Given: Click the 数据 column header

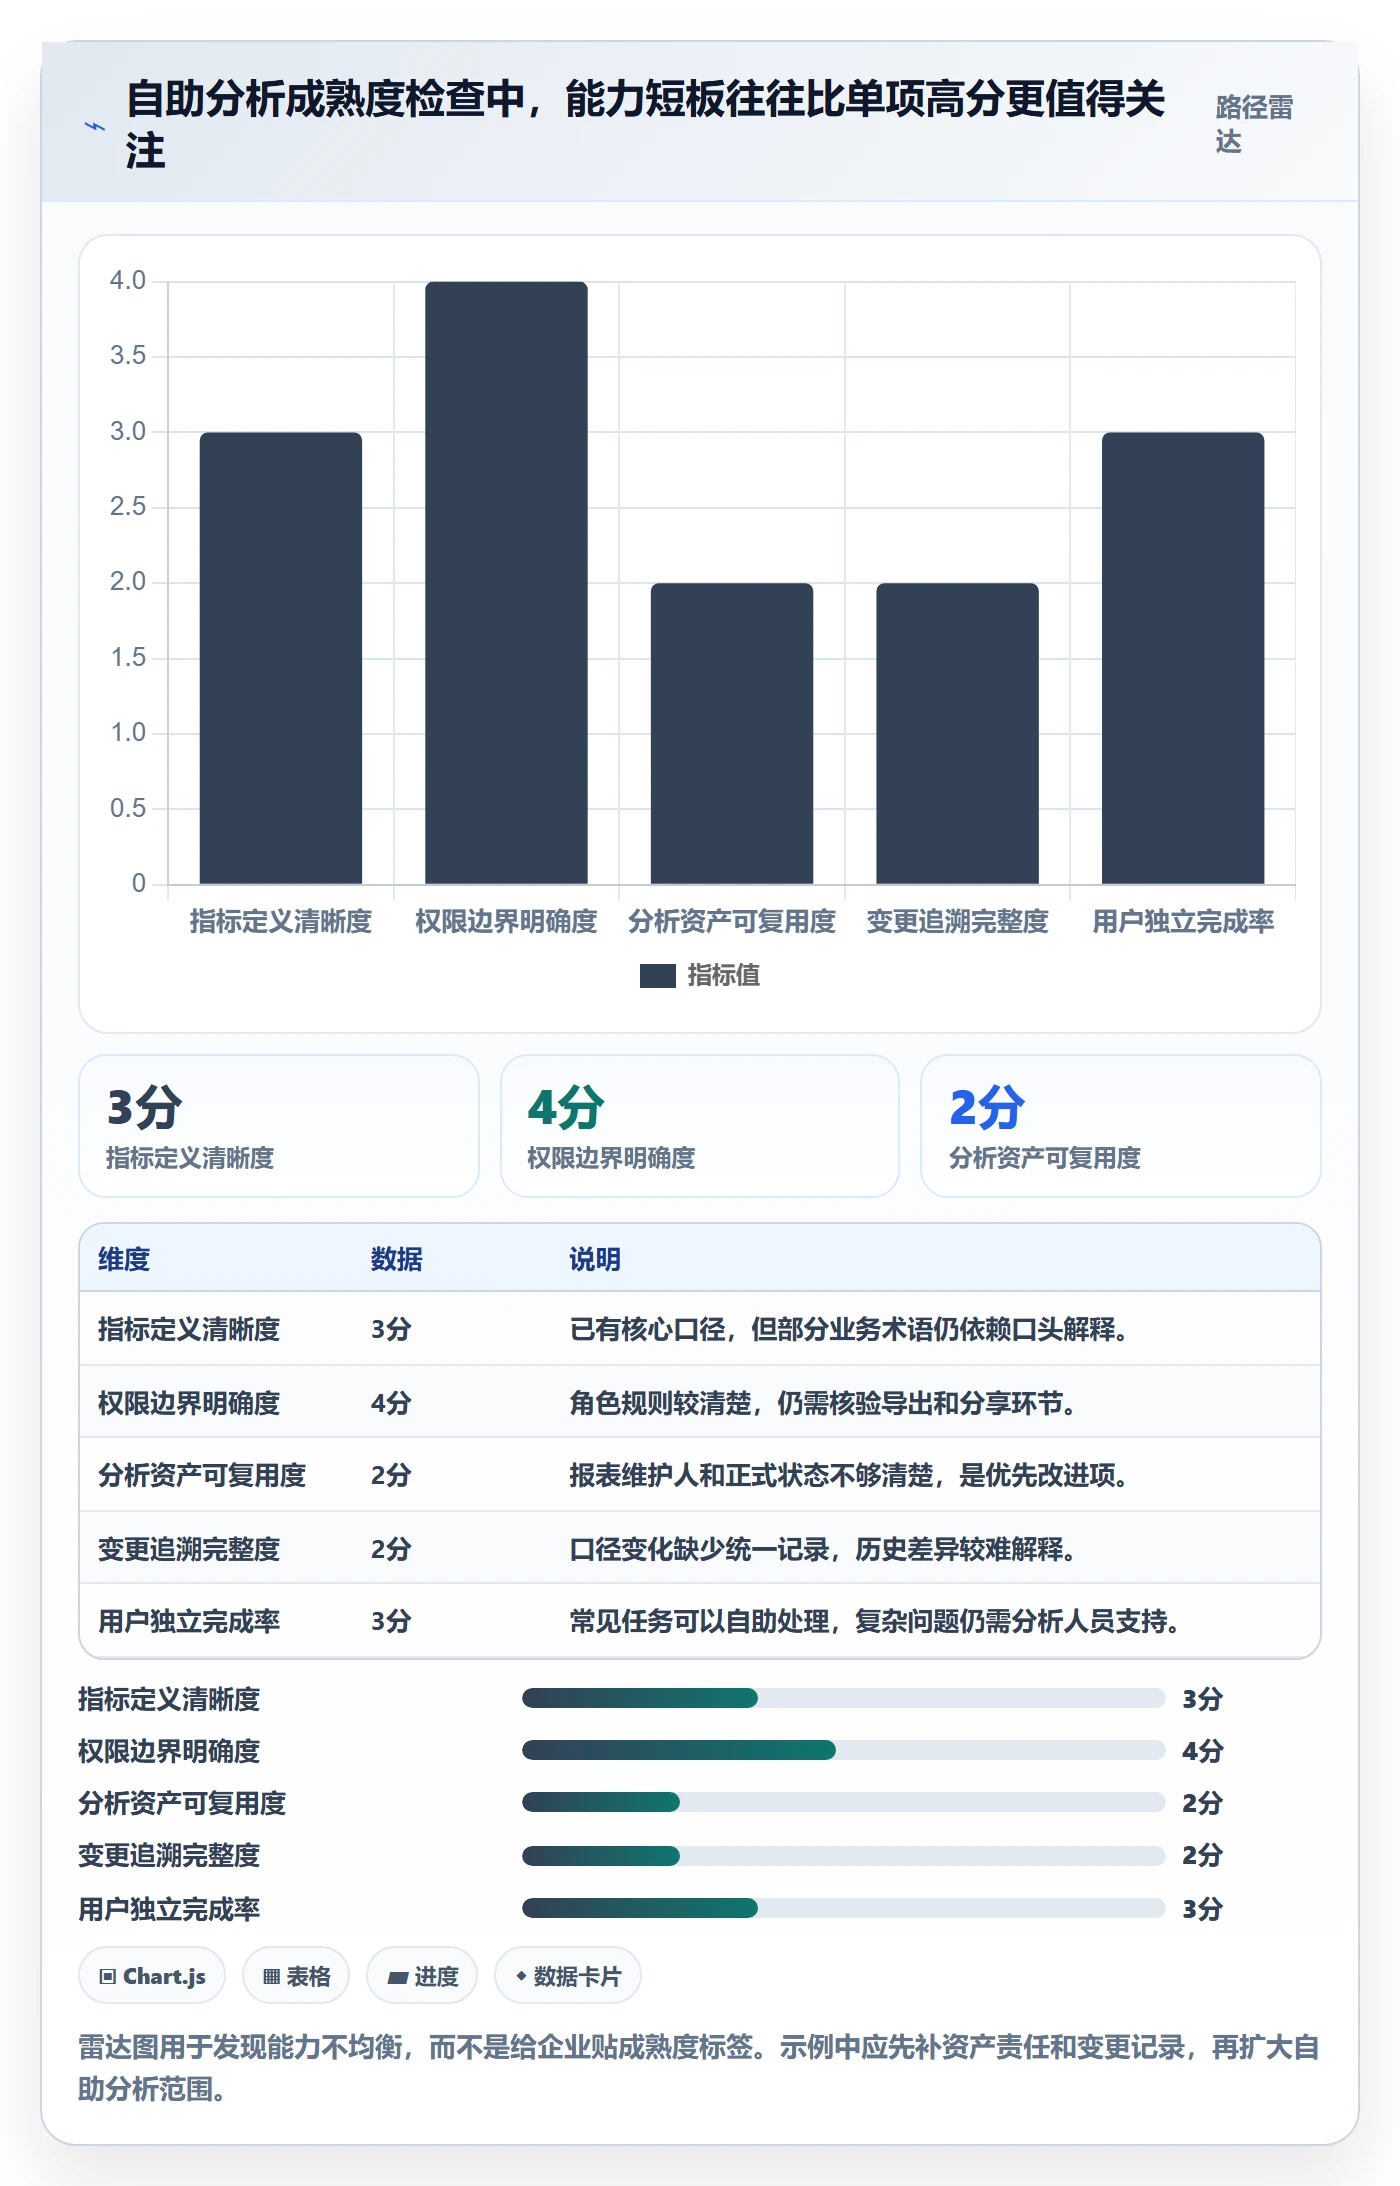Looking at the screenshot, I should point(397,1259).
